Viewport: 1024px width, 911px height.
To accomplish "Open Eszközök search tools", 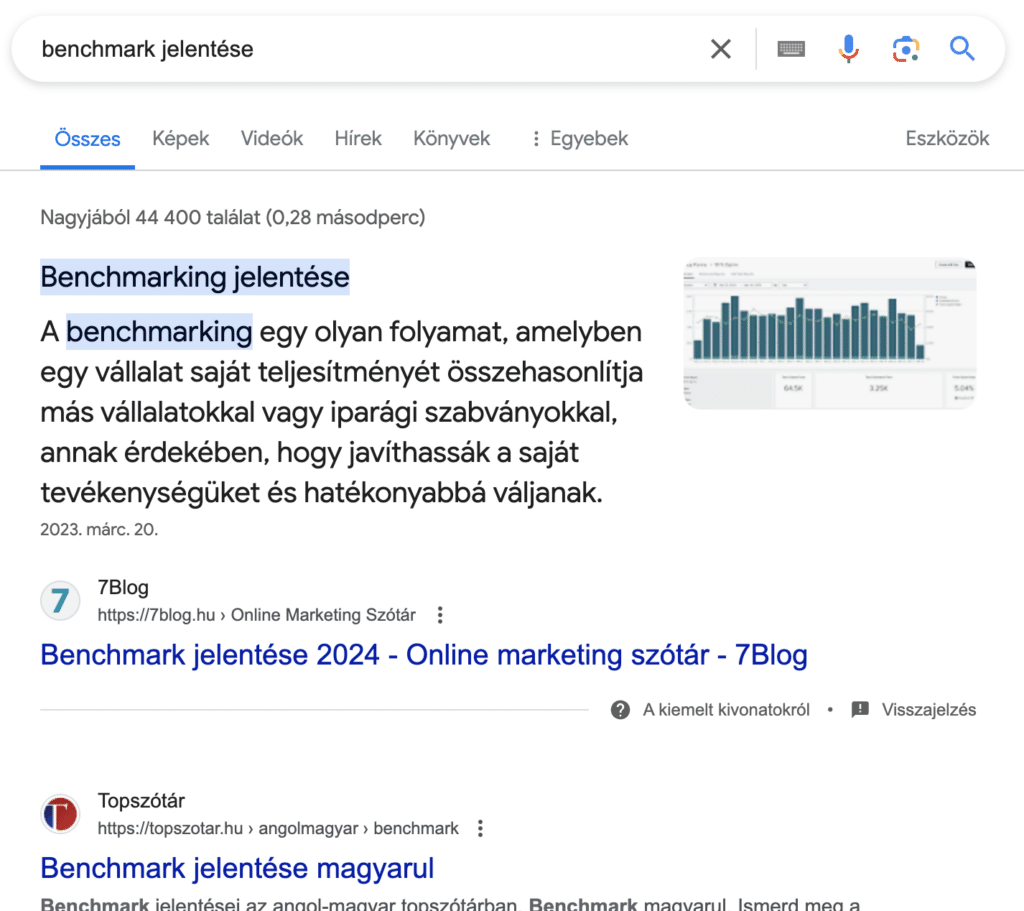I will [x=946, y=139].
